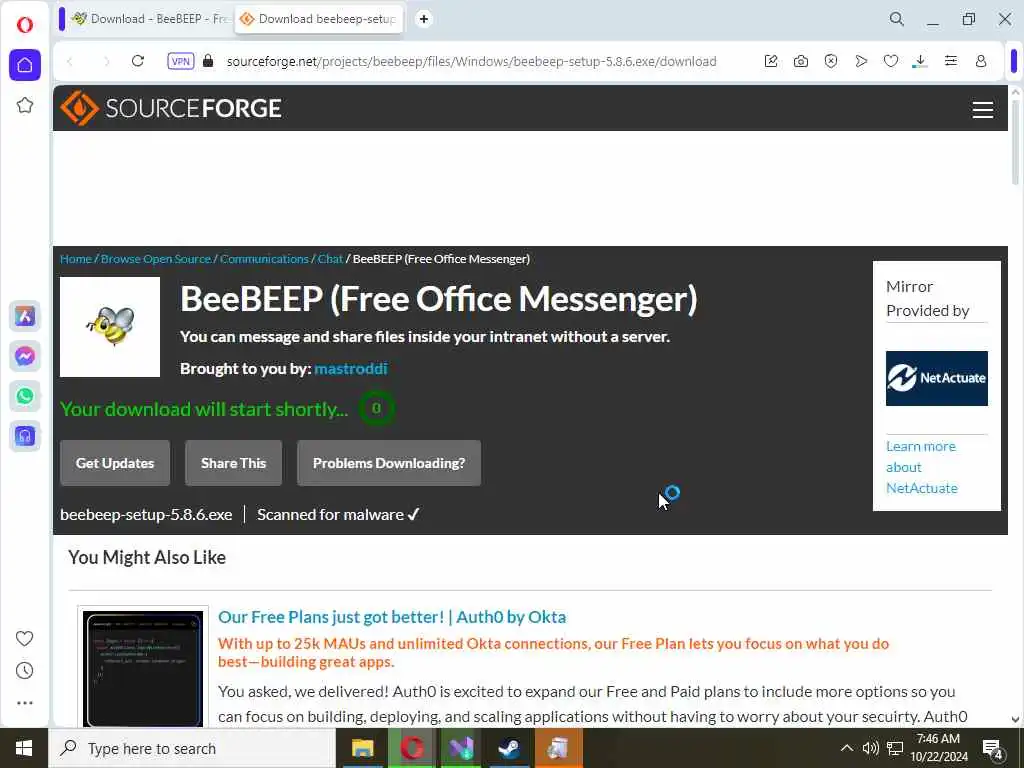Click the Opera logo menu icon
The width and height of the screenshot is (1024, 768).
(25, 25)
